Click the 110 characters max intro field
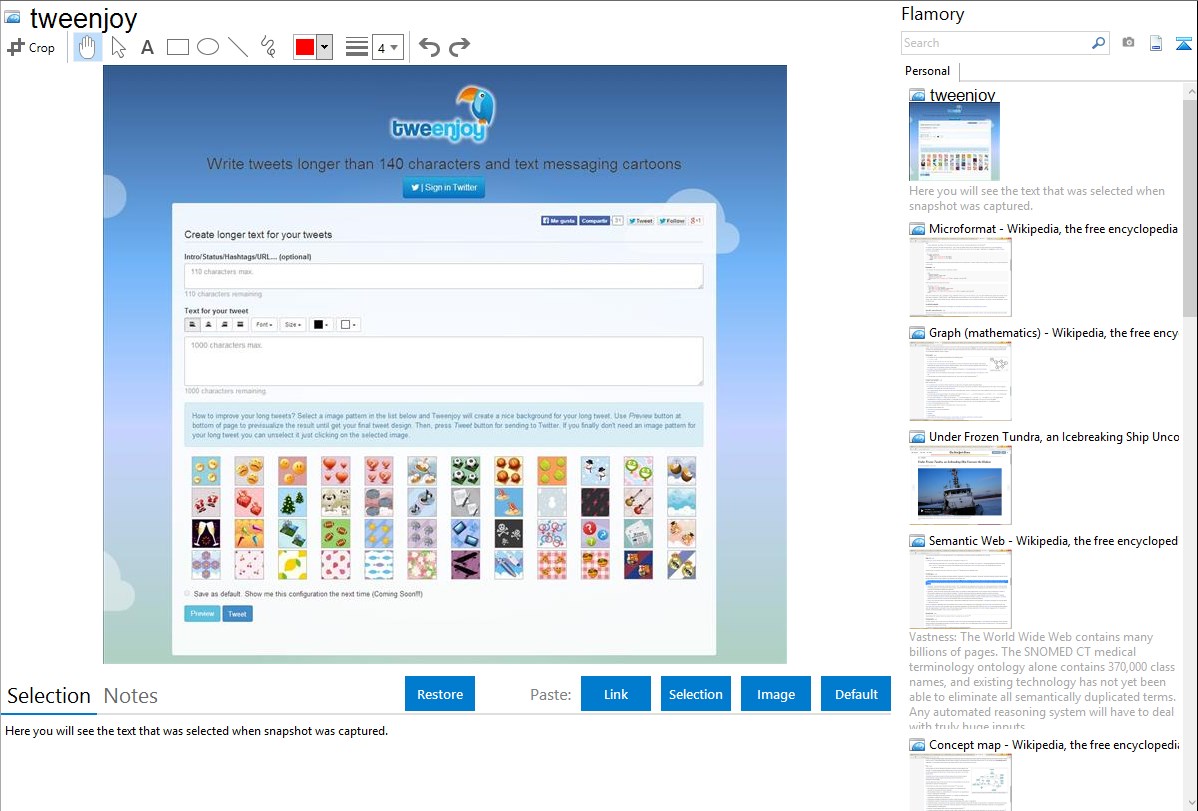Viewport: 1198px width, 811px height. [443, 276]
